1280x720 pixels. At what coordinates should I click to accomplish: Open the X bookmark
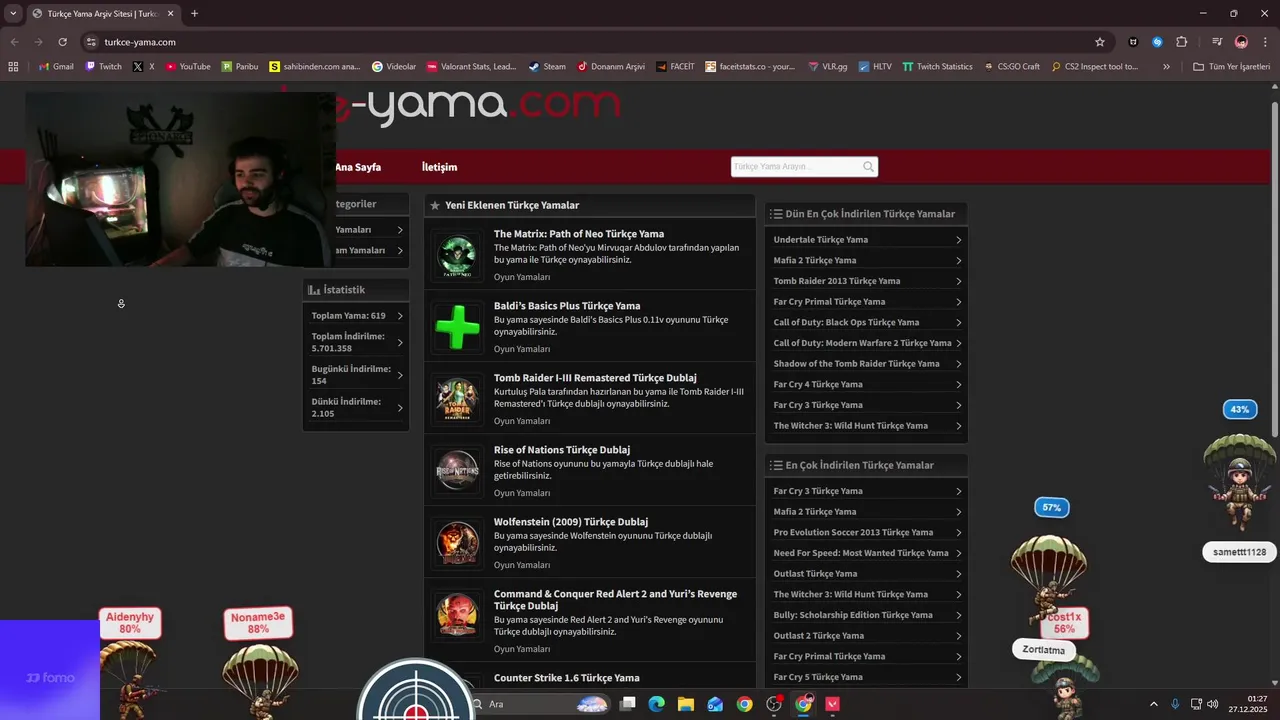click(x=144, y=67)
